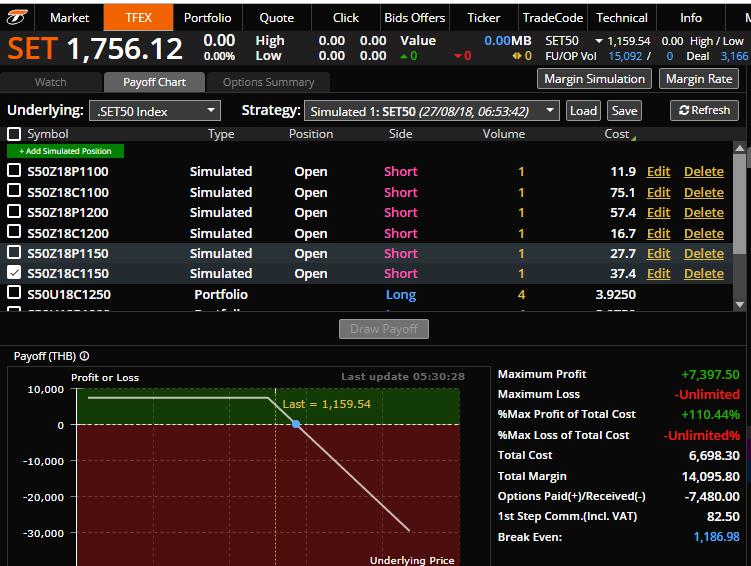Edit the S50Z18P1100 position

(658, 171)
